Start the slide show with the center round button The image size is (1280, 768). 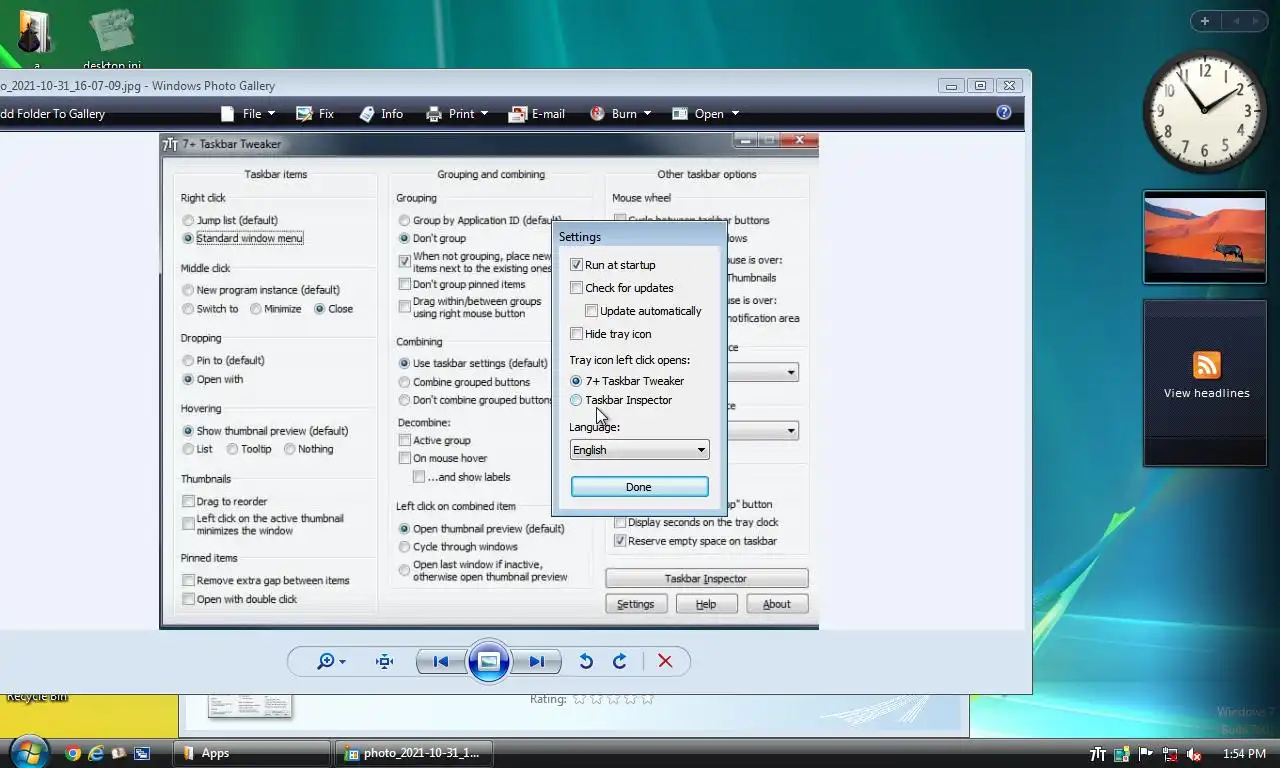489,661
